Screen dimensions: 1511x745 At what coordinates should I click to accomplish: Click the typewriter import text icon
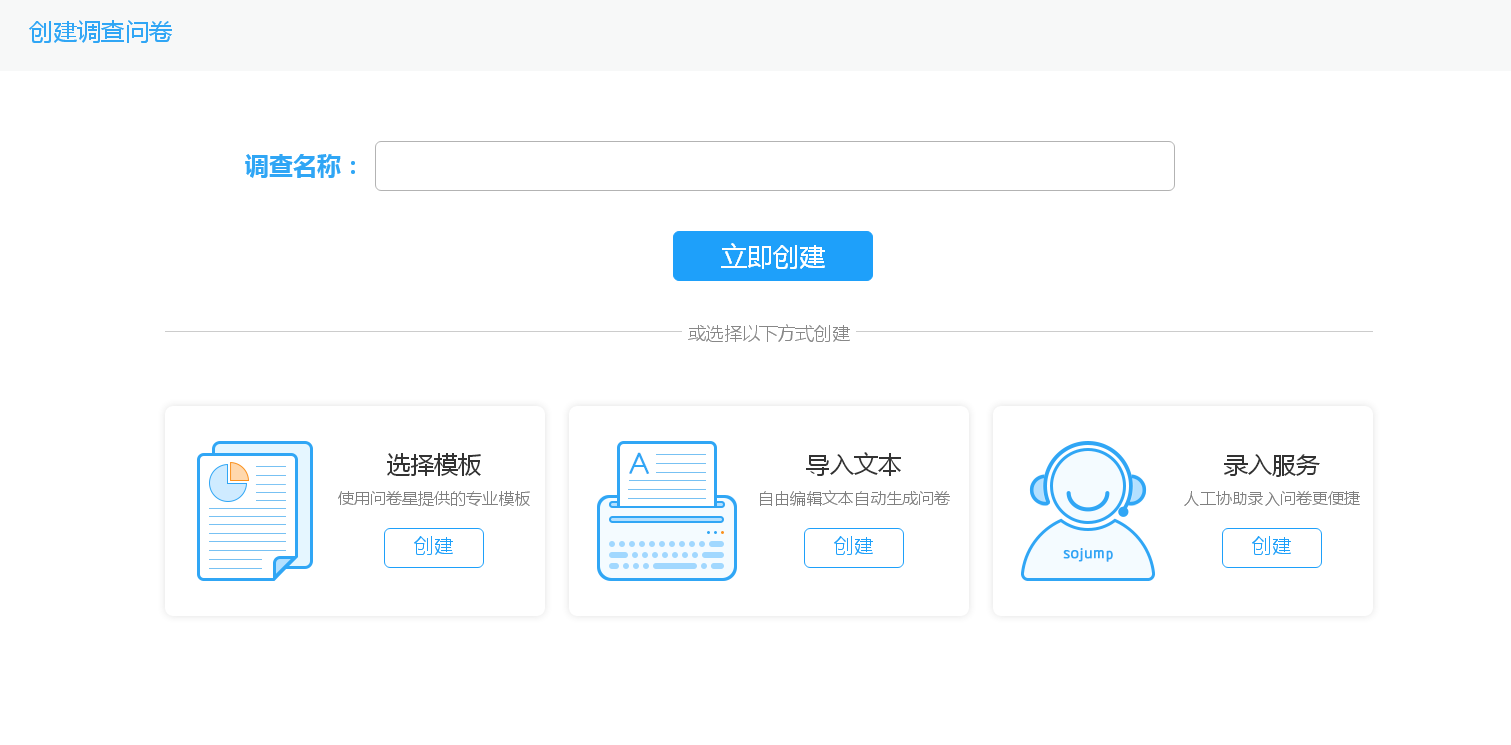pos(667,511)
